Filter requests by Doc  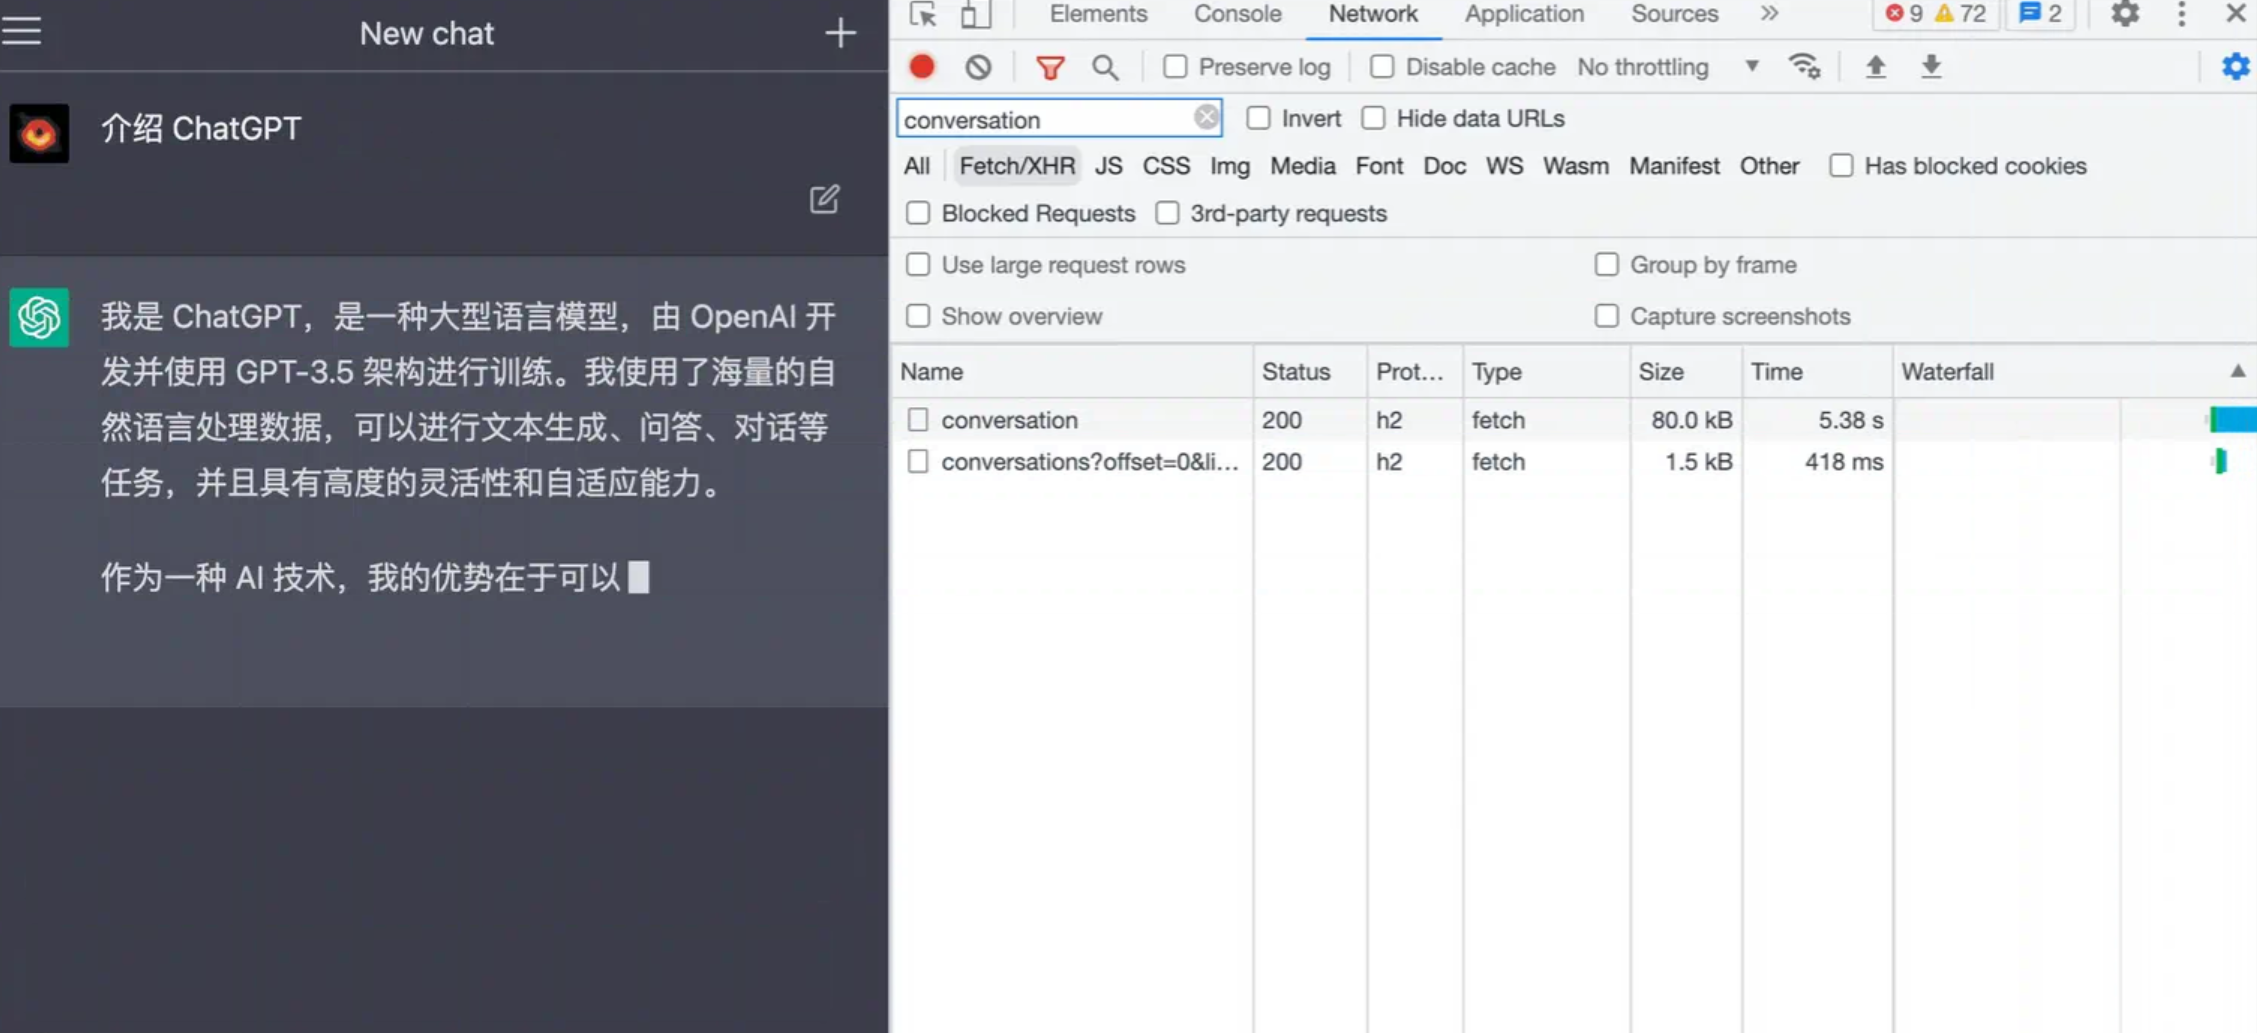pos(1444,166)
